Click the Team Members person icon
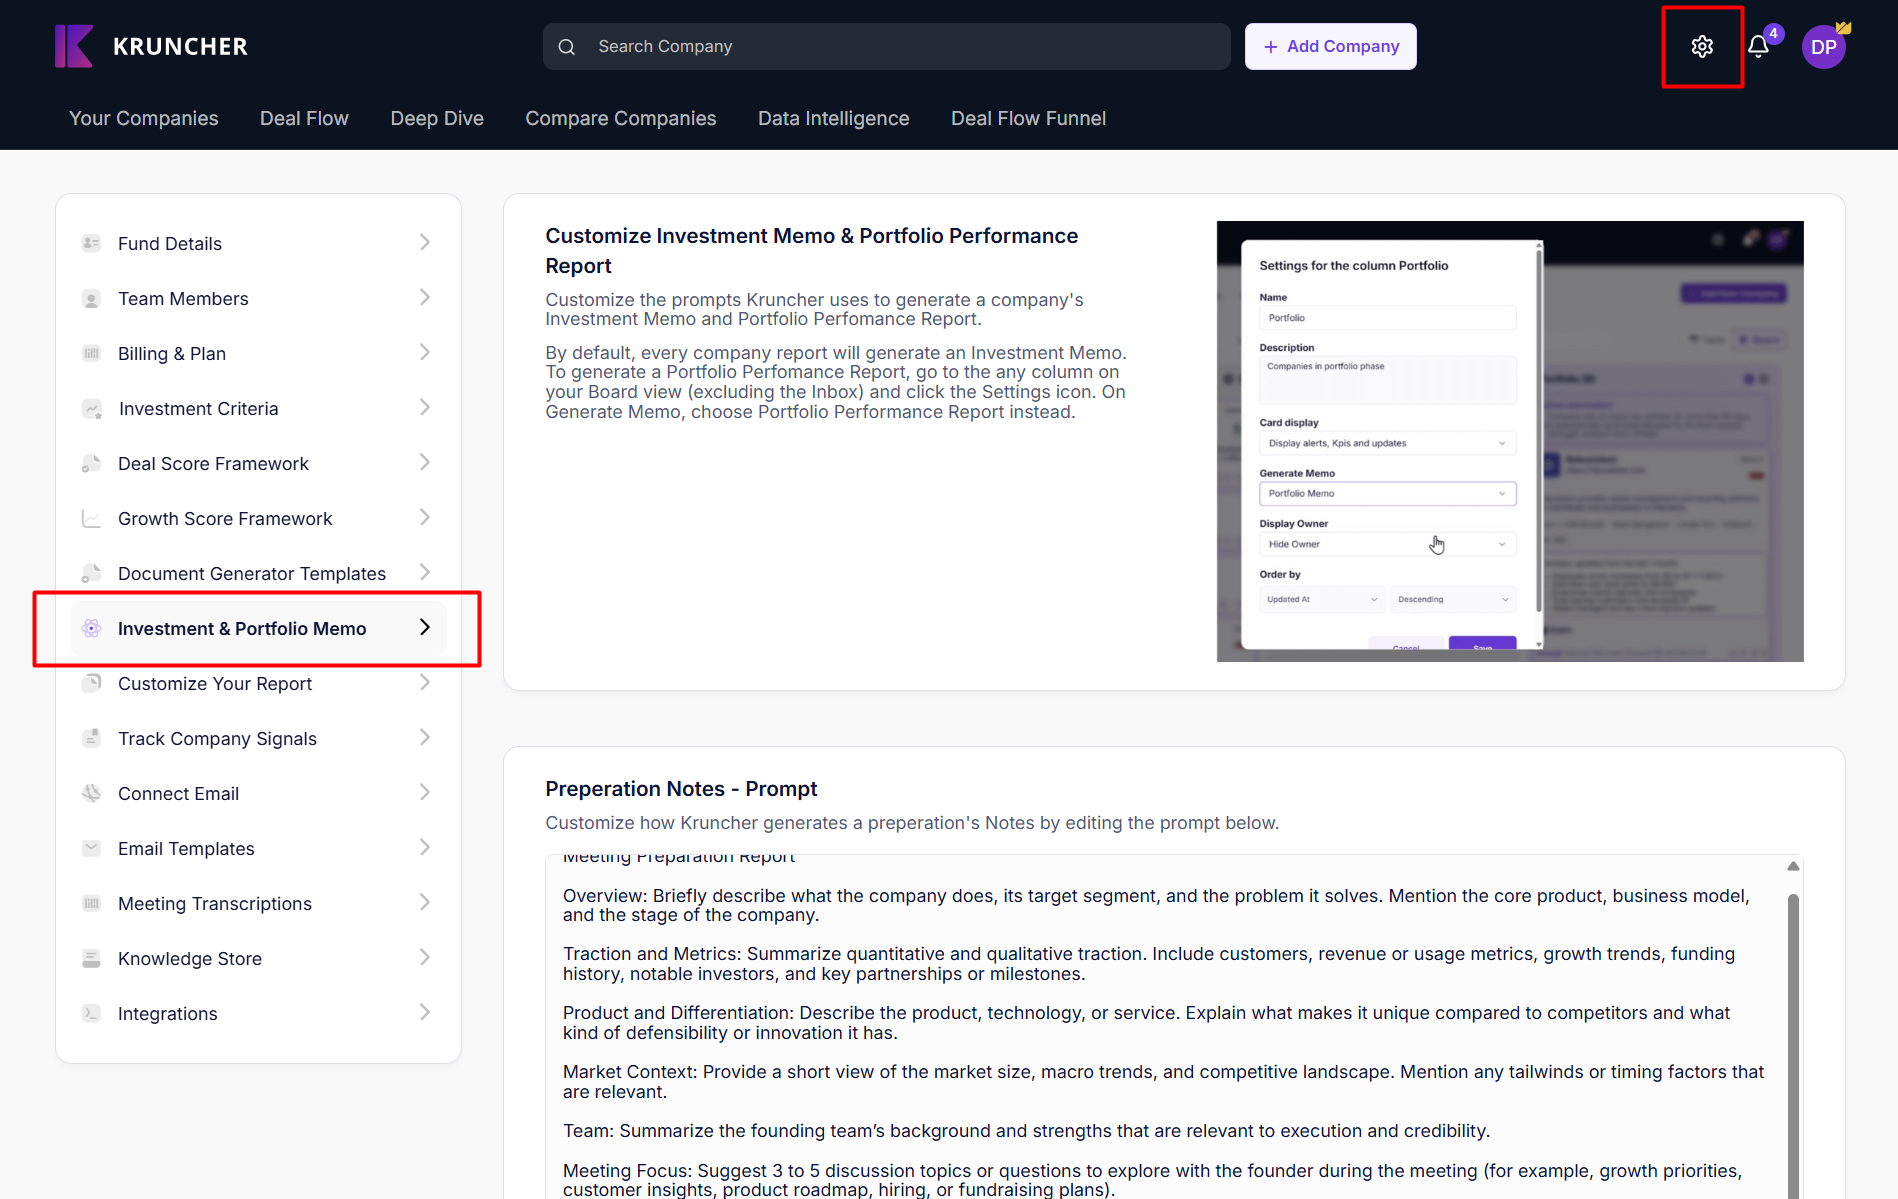Viewport: 1898px width, 1199px height. coord(91,299)
